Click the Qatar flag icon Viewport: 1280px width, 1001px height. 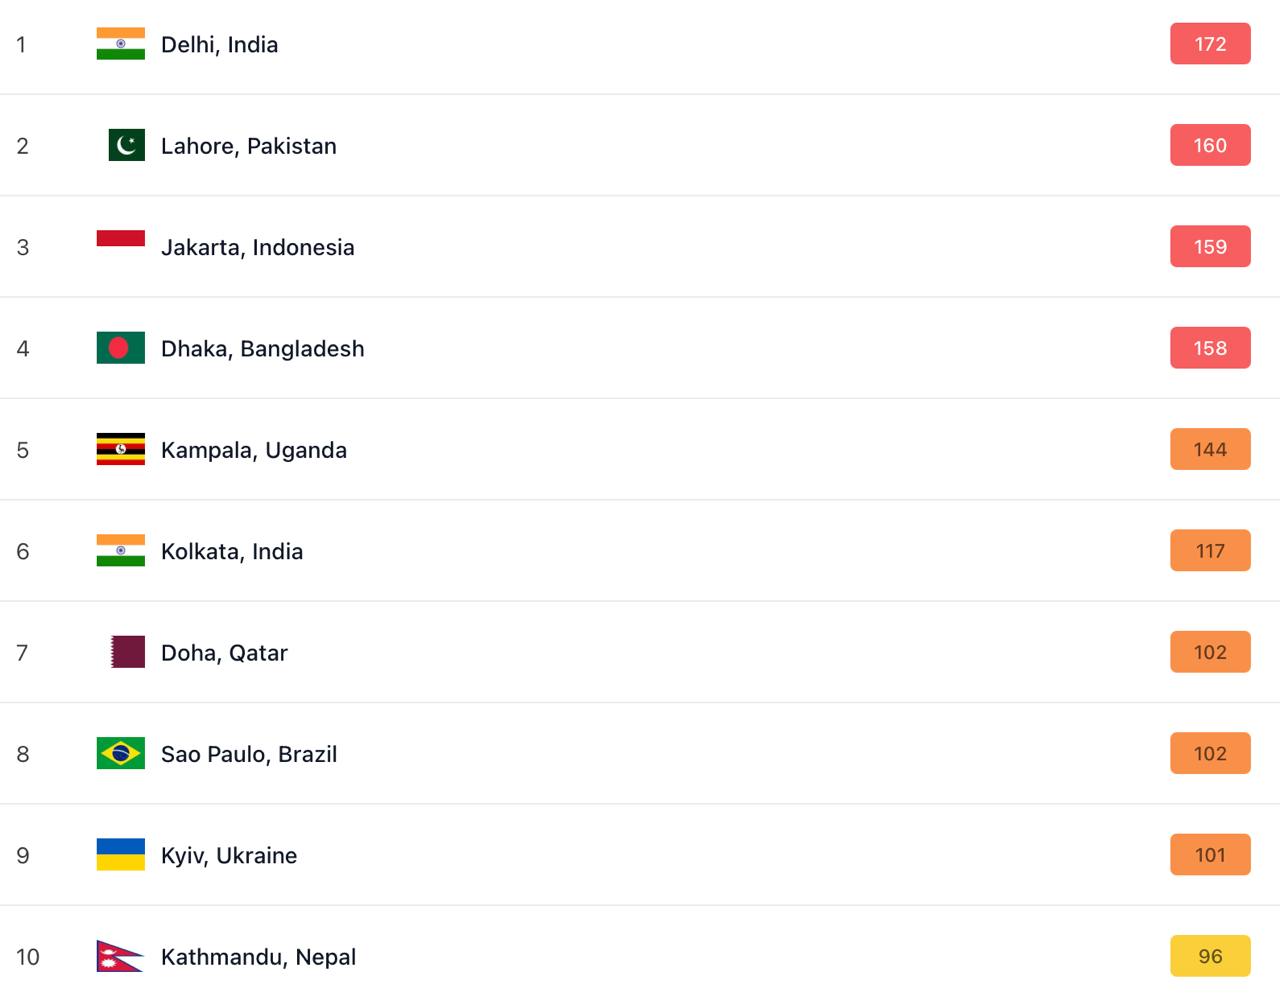pos(127,652)
